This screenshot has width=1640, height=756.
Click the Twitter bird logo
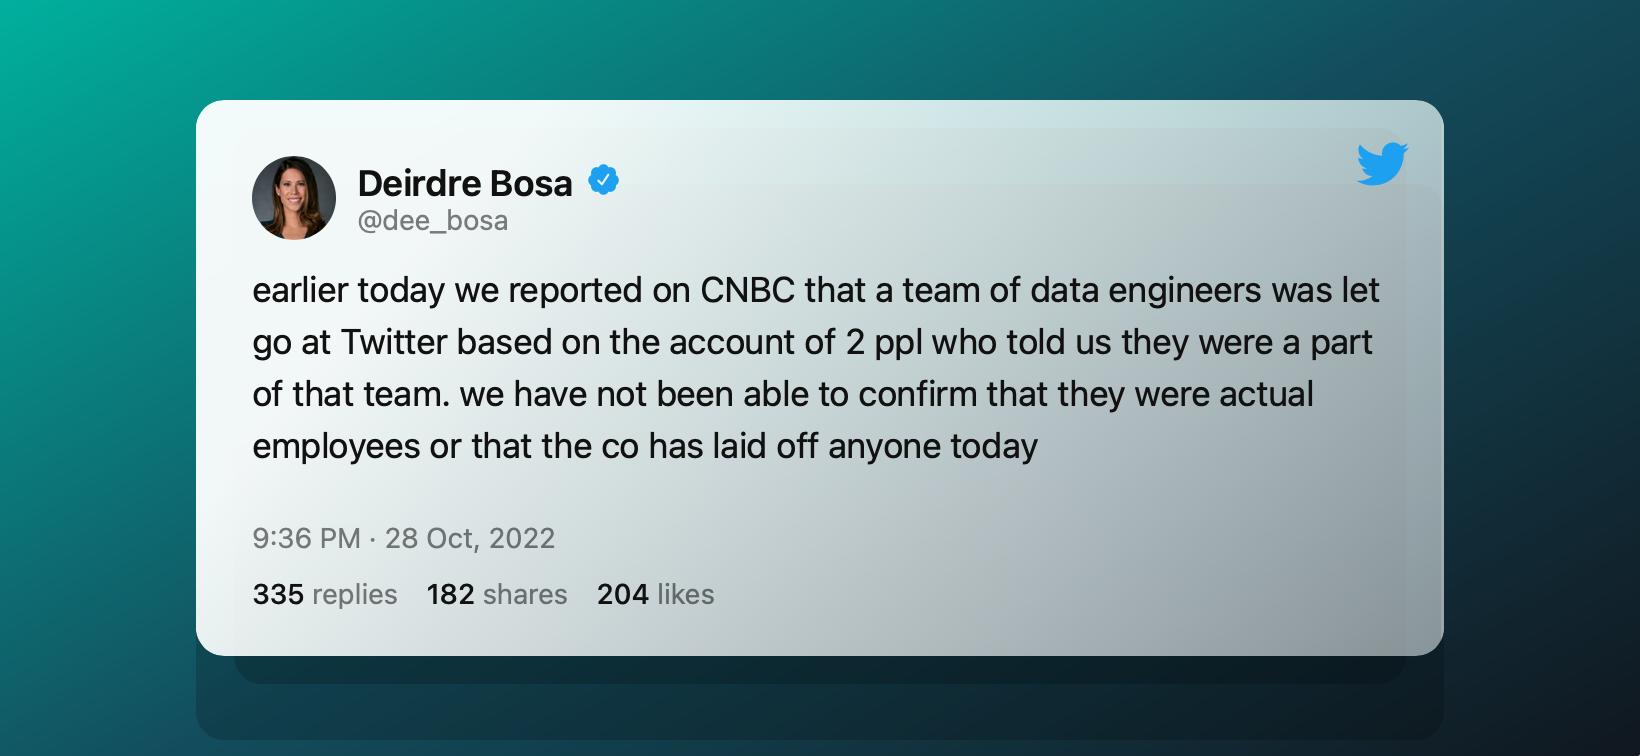pyautogui.click(x=1382, y=164)
